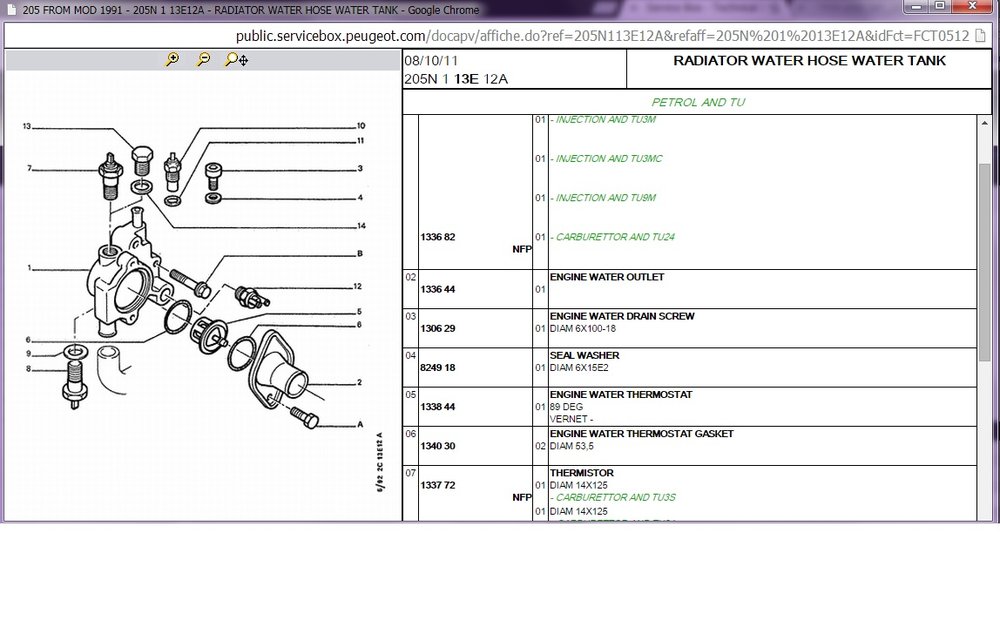Click reference code 205N 1 13E 12A
This screenshot has height=627, width=1000.
click(x=456, y=79)
